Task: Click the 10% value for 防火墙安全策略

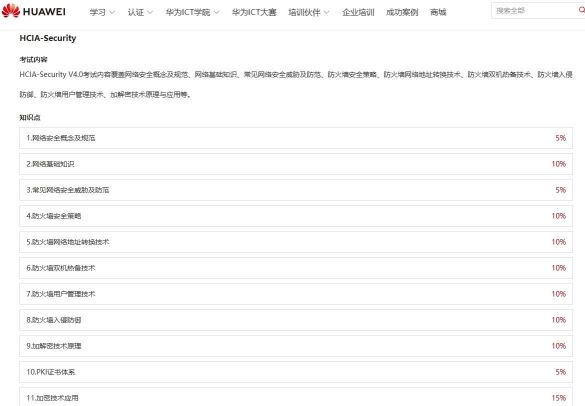Action: (559, 216)
